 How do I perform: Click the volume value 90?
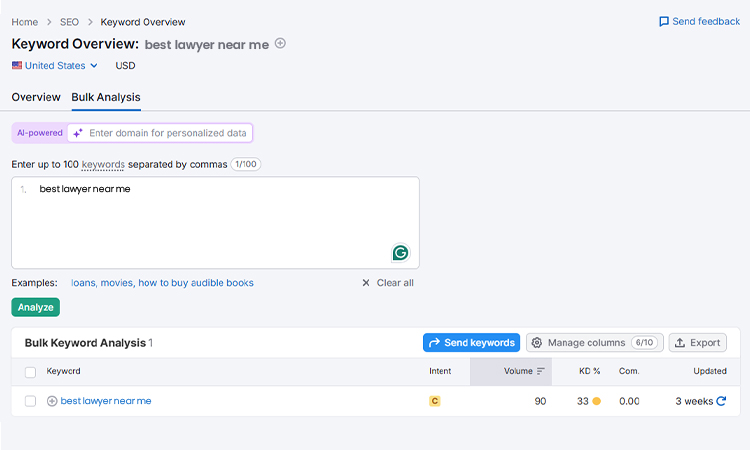pos(540,401)
